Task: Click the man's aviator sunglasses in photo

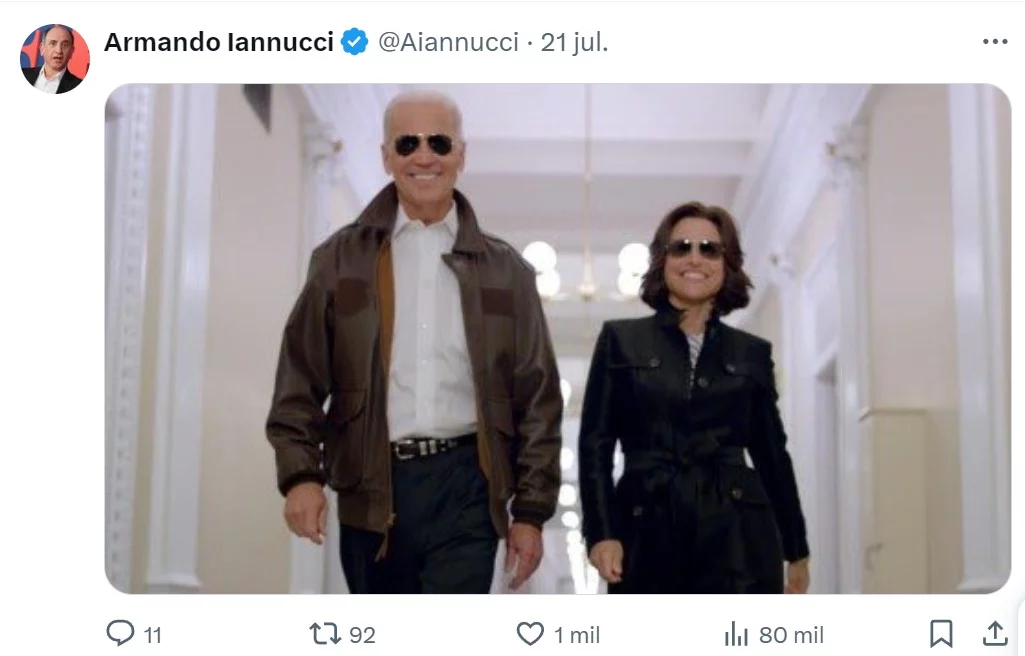Action: coord(424,144)
